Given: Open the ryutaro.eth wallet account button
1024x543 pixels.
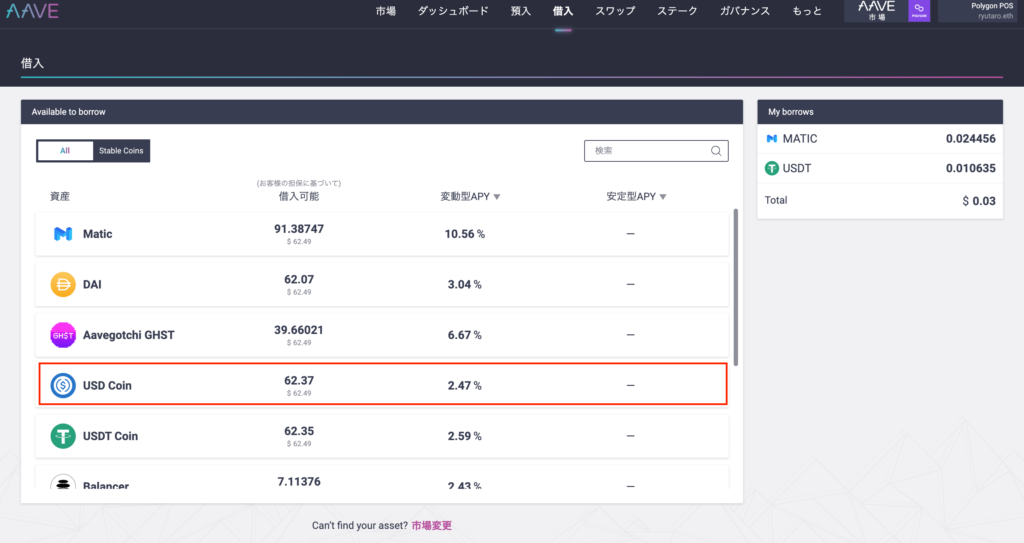Looking at the screenshot, I should click(980, 10).
